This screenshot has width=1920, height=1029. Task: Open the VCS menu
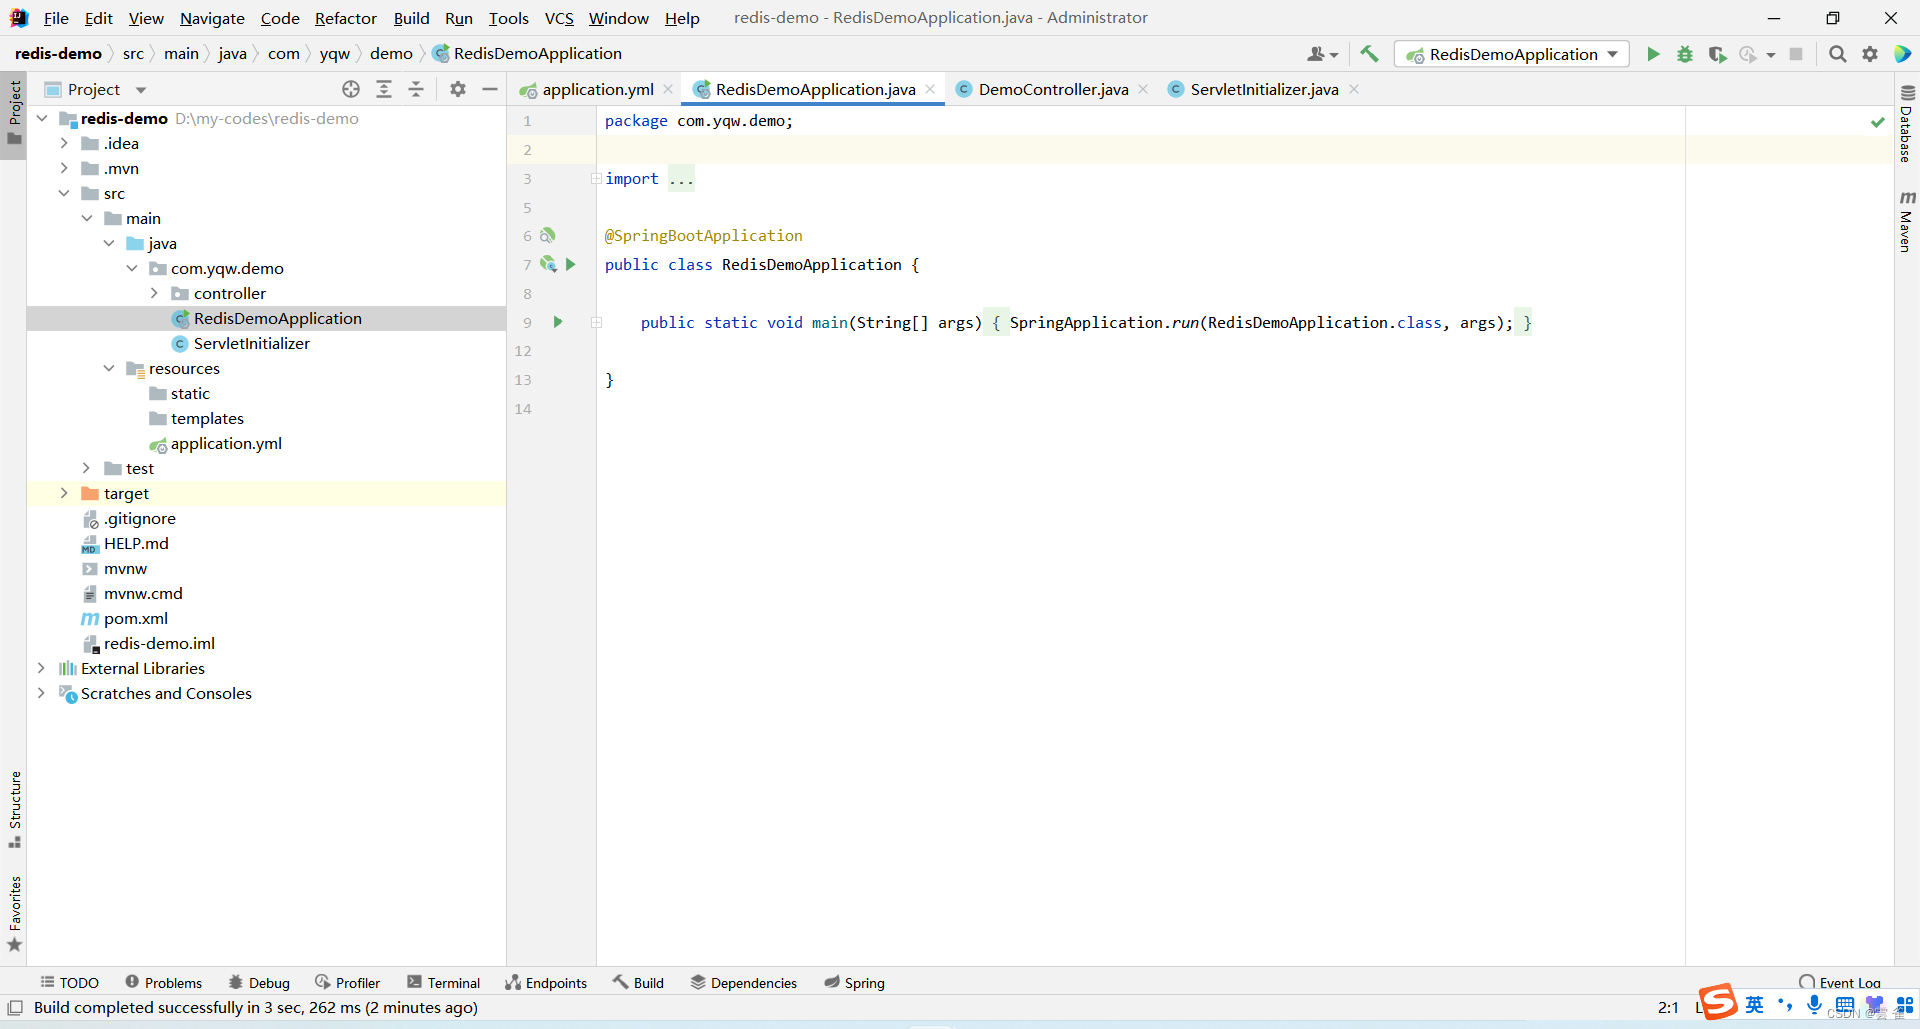pos(559,18)
